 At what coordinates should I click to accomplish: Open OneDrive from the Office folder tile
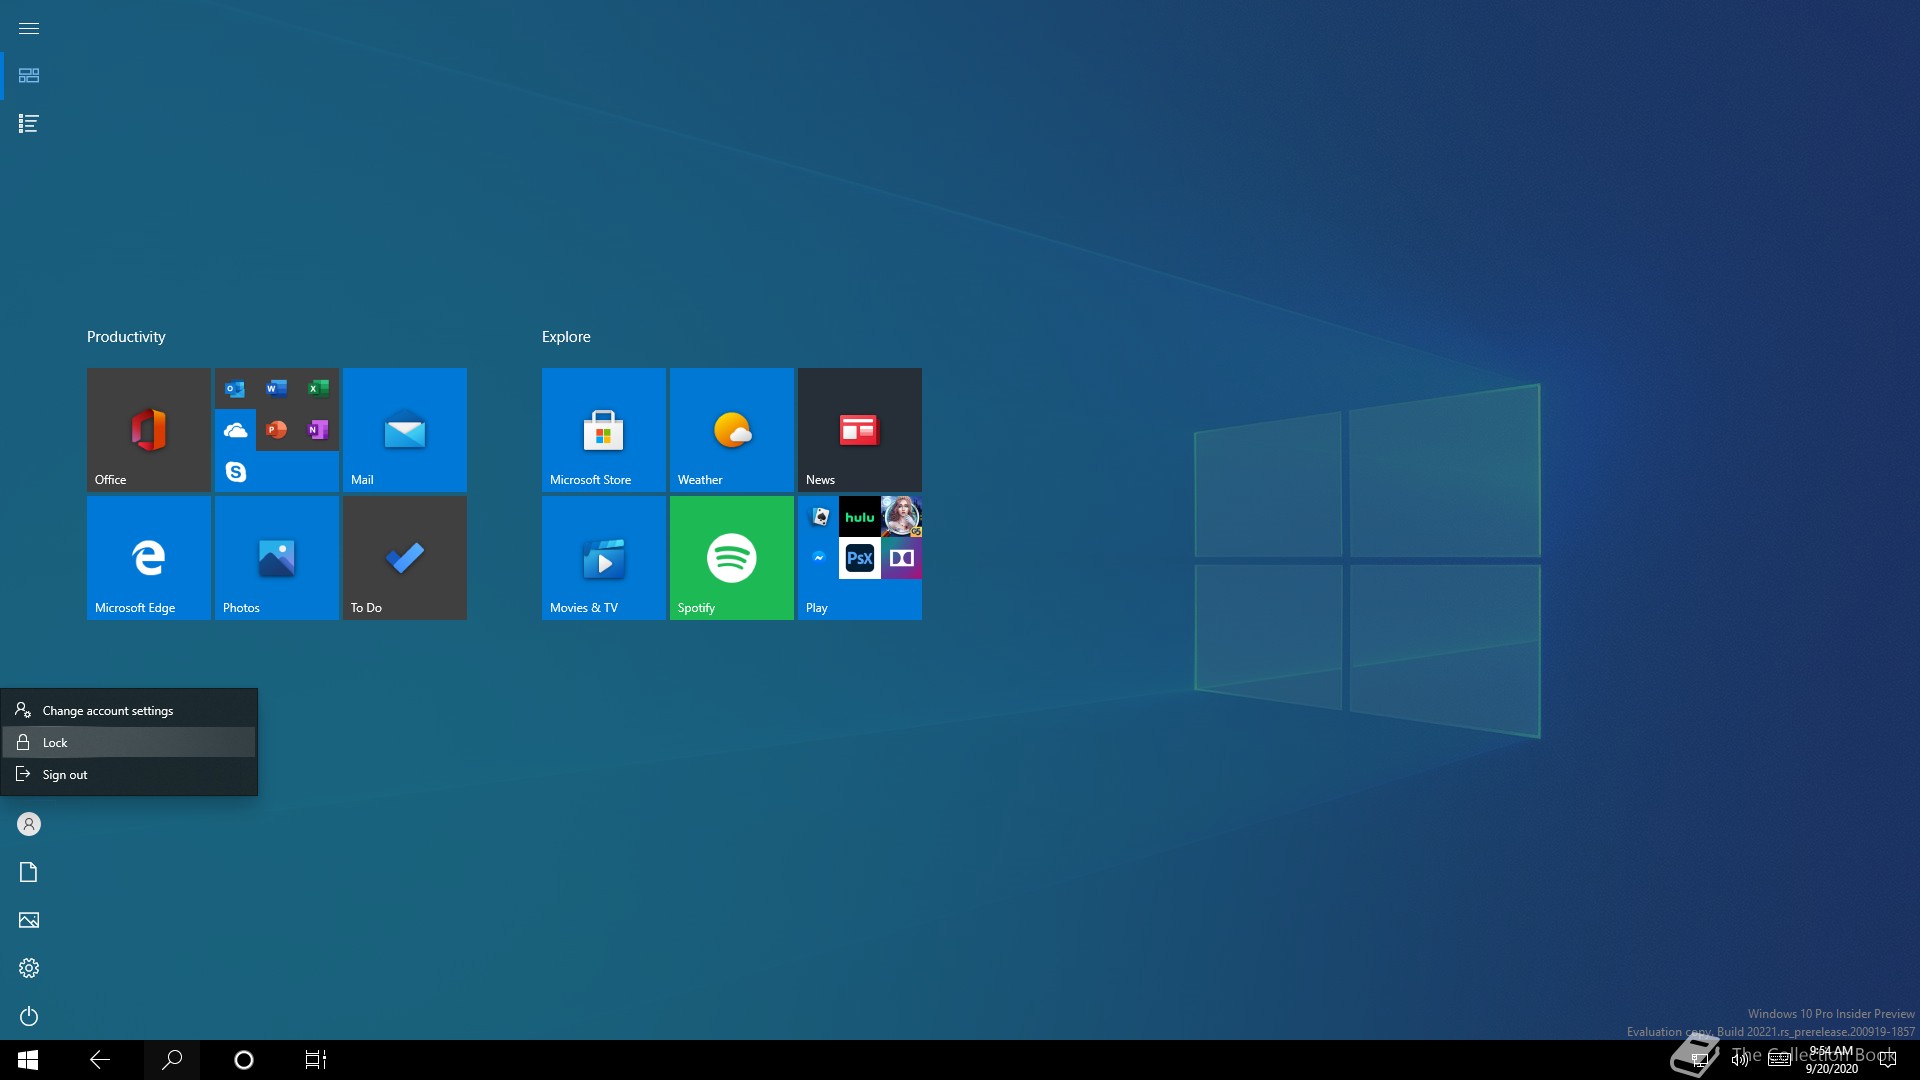click(x=235, y=430)
